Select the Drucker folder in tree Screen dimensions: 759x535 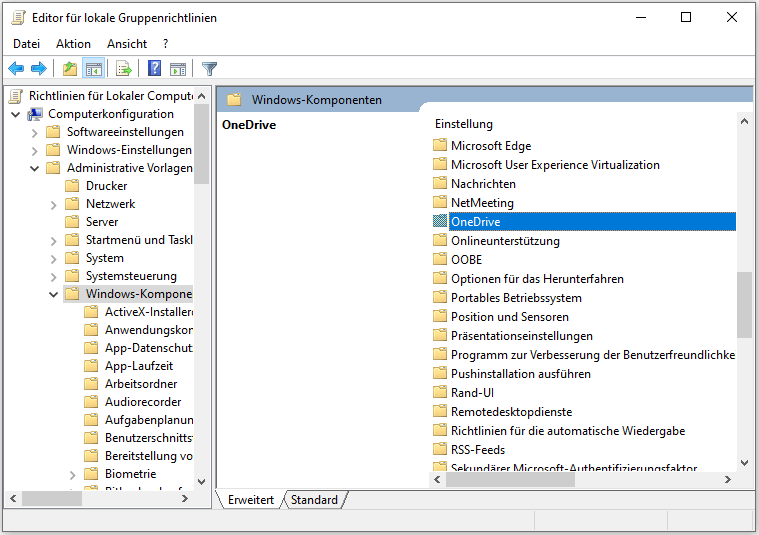point(106,186)
